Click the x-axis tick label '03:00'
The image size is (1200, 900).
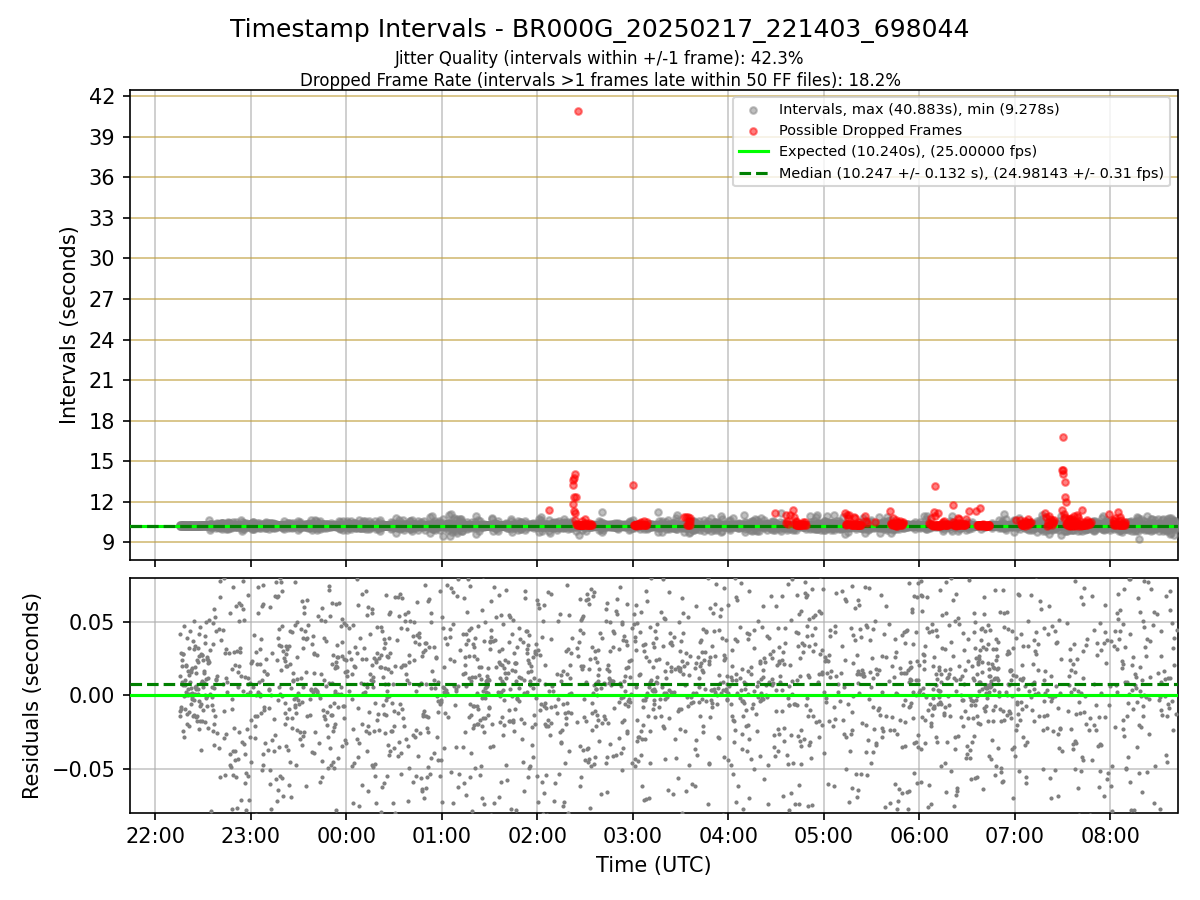point(632,834)
